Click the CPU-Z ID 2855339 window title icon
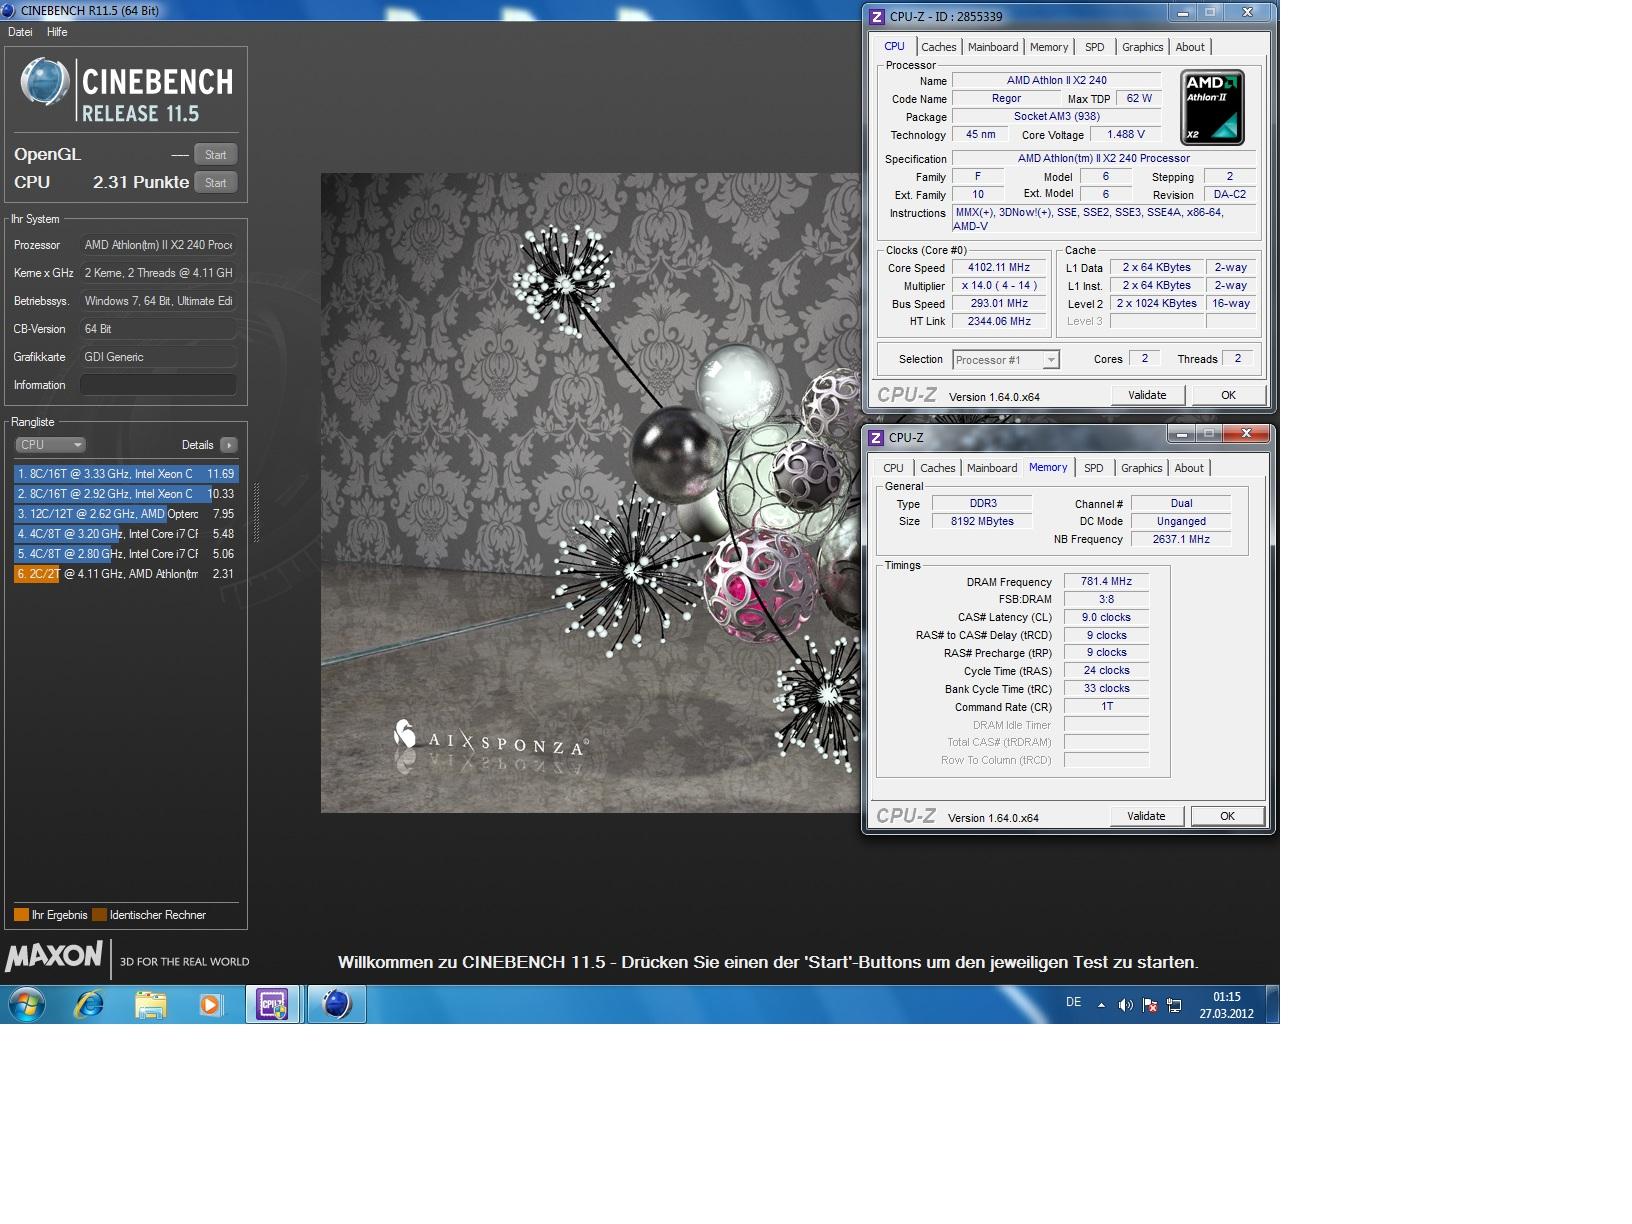The image size is (1632, 1224). click(876, 16)
